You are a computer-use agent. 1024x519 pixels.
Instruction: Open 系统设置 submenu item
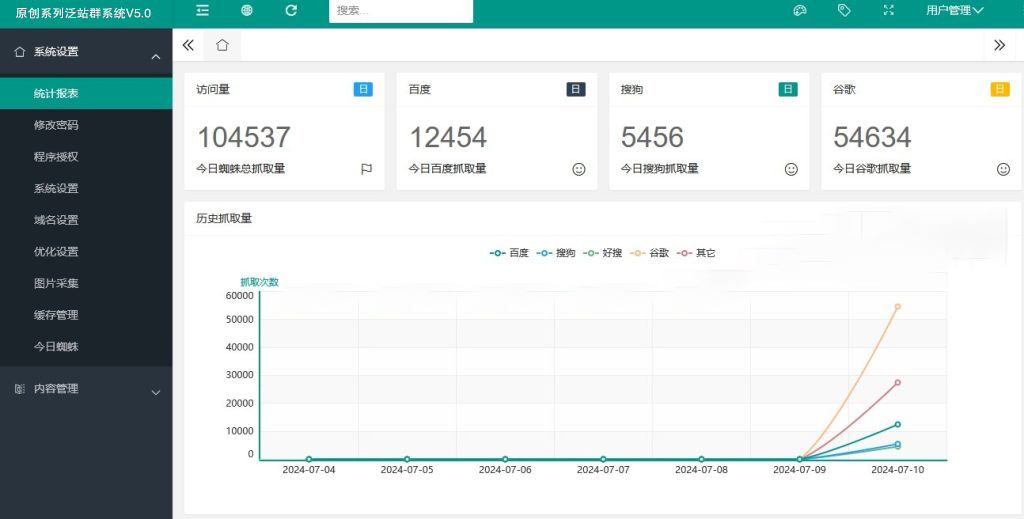point(86,188)
